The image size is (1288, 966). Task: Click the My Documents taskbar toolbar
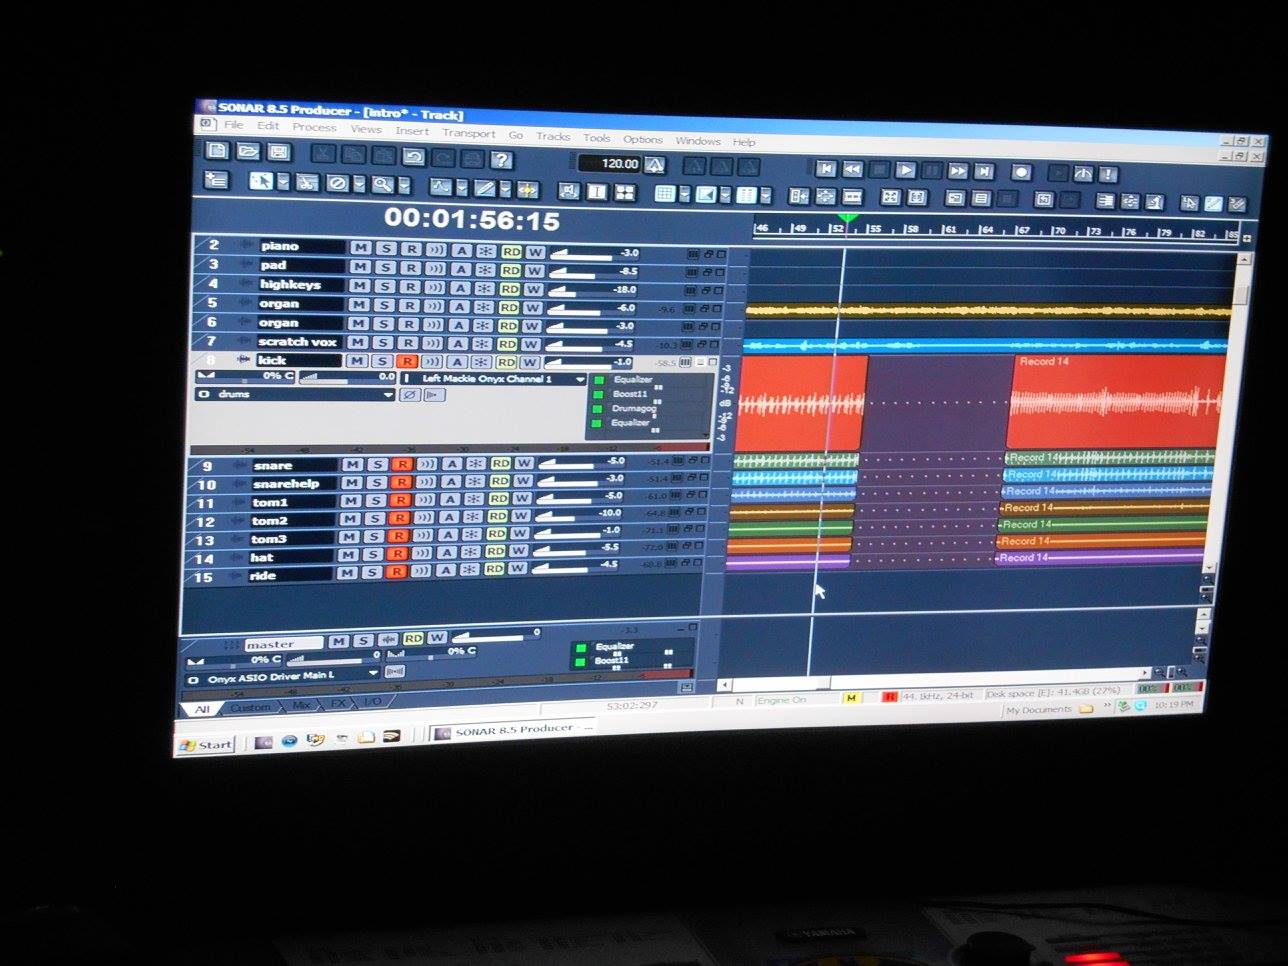(x=1039, y=710)
